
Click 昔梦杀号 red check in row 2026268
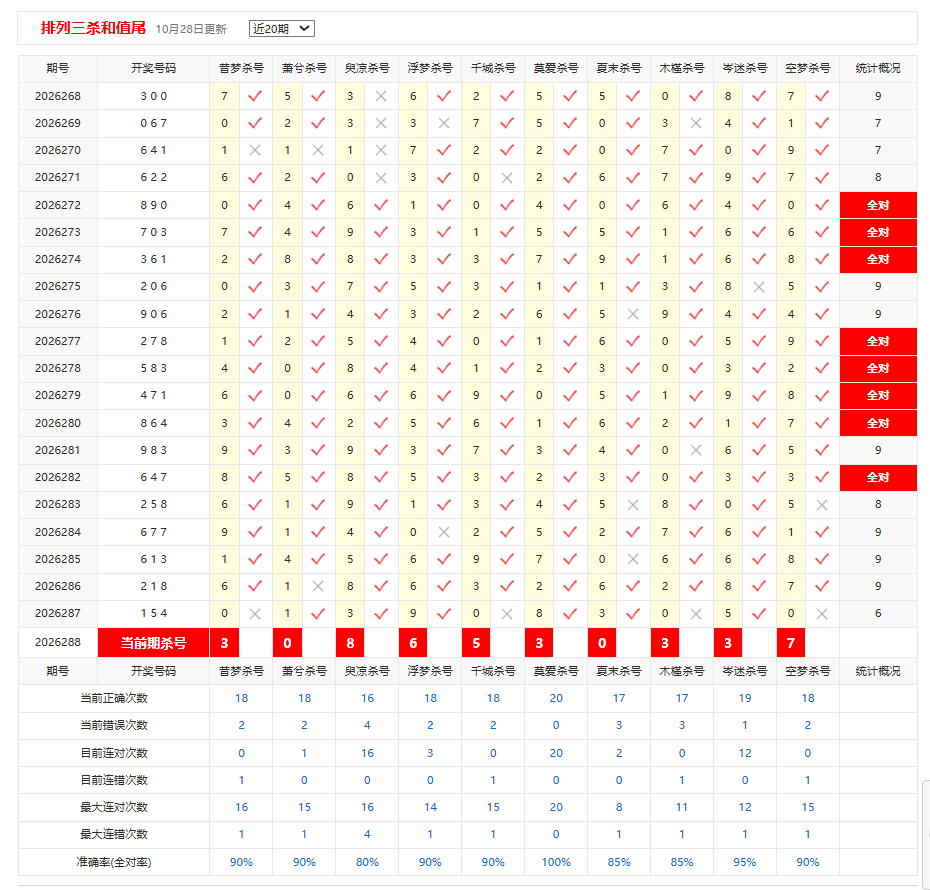click(255, 96)
